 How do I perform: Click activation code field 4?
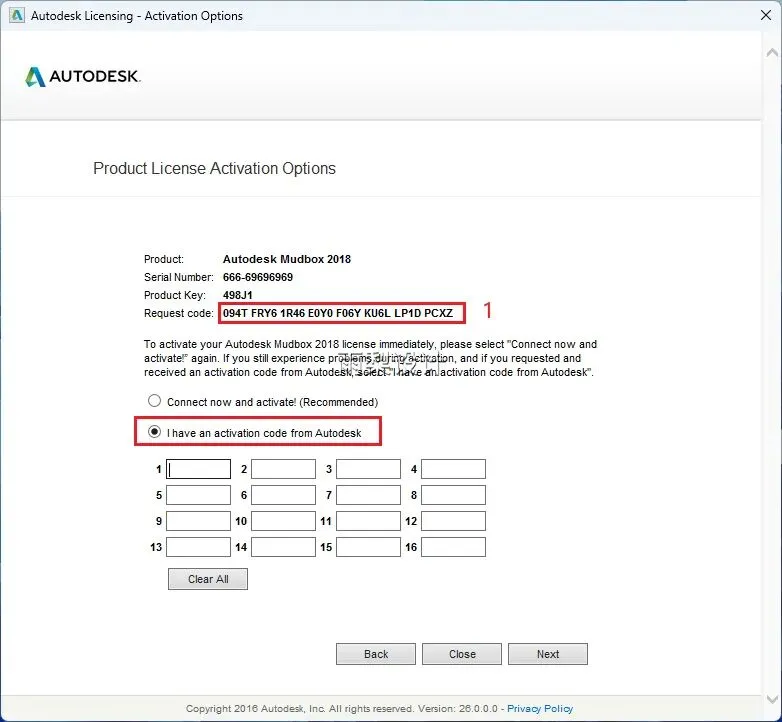point(453,469)
